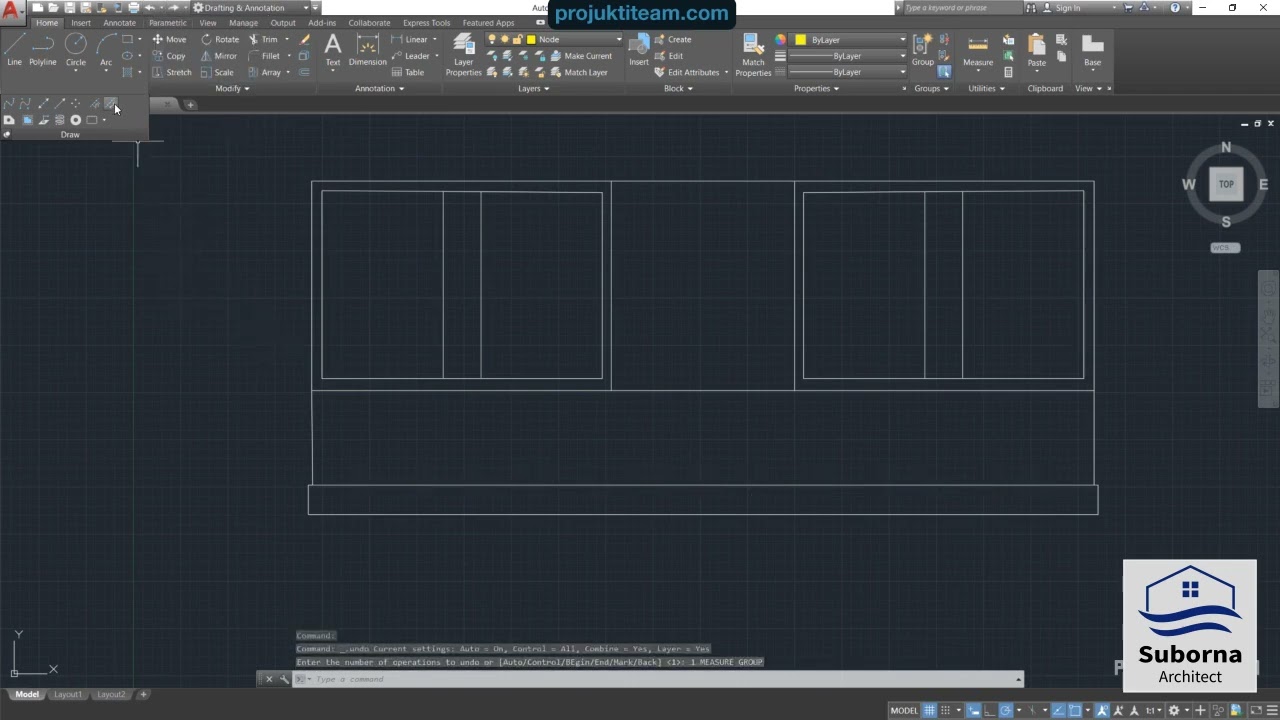The image size is (1280, 720).
Task: Click Match Layer button
Action: [578, 72]
